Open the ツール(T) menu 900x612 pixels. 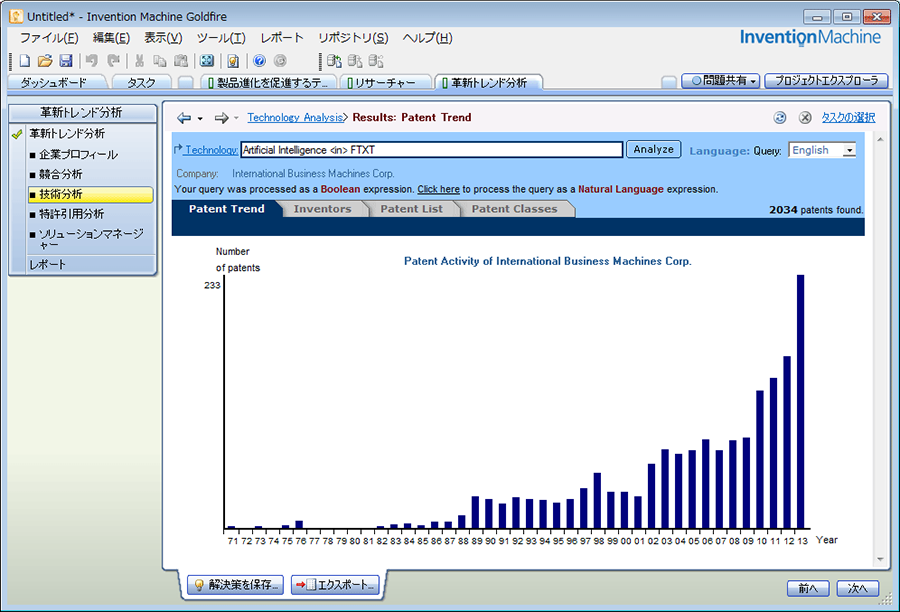[x=221, y=38]
